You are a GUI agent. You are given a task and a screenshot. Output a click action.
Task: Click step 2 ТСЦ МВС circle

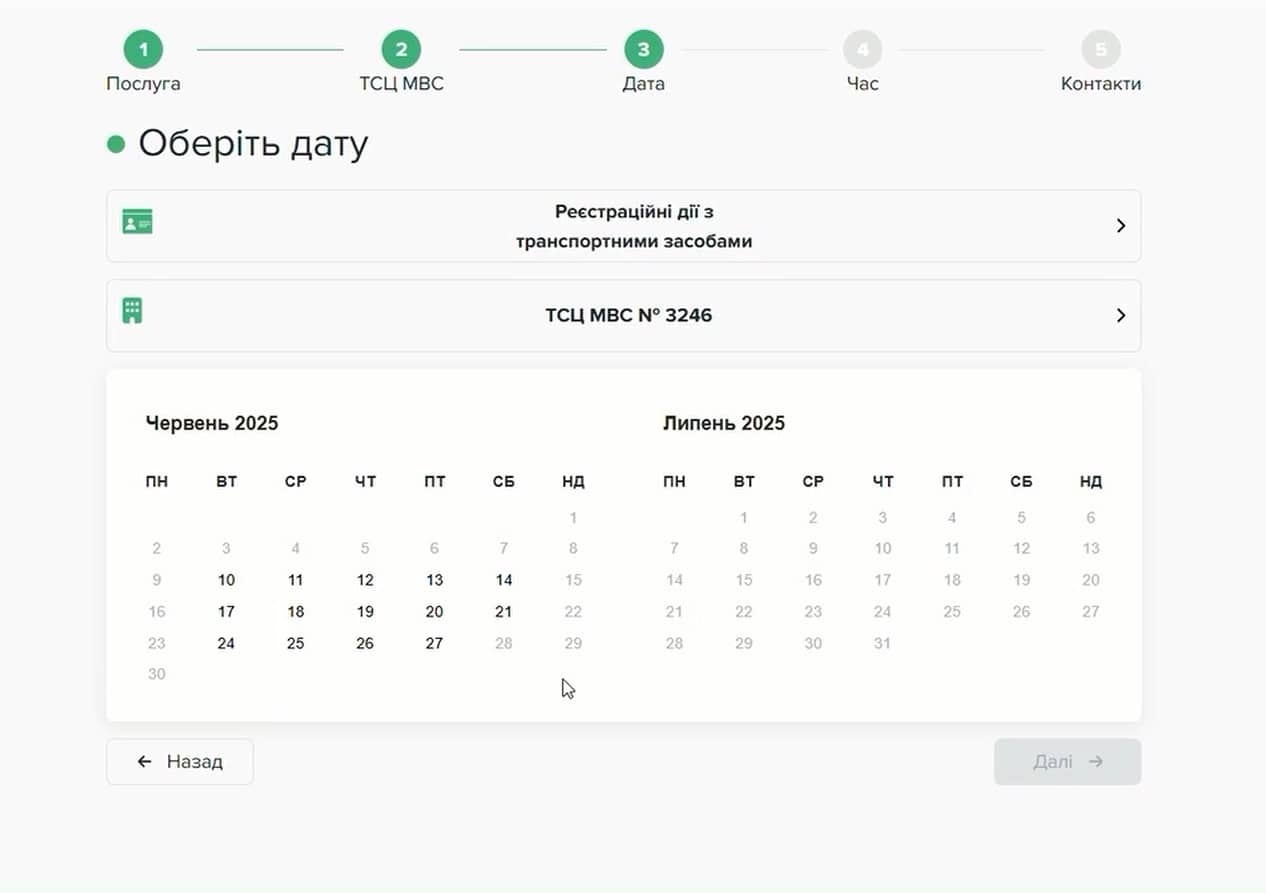[x=401, y=49]
